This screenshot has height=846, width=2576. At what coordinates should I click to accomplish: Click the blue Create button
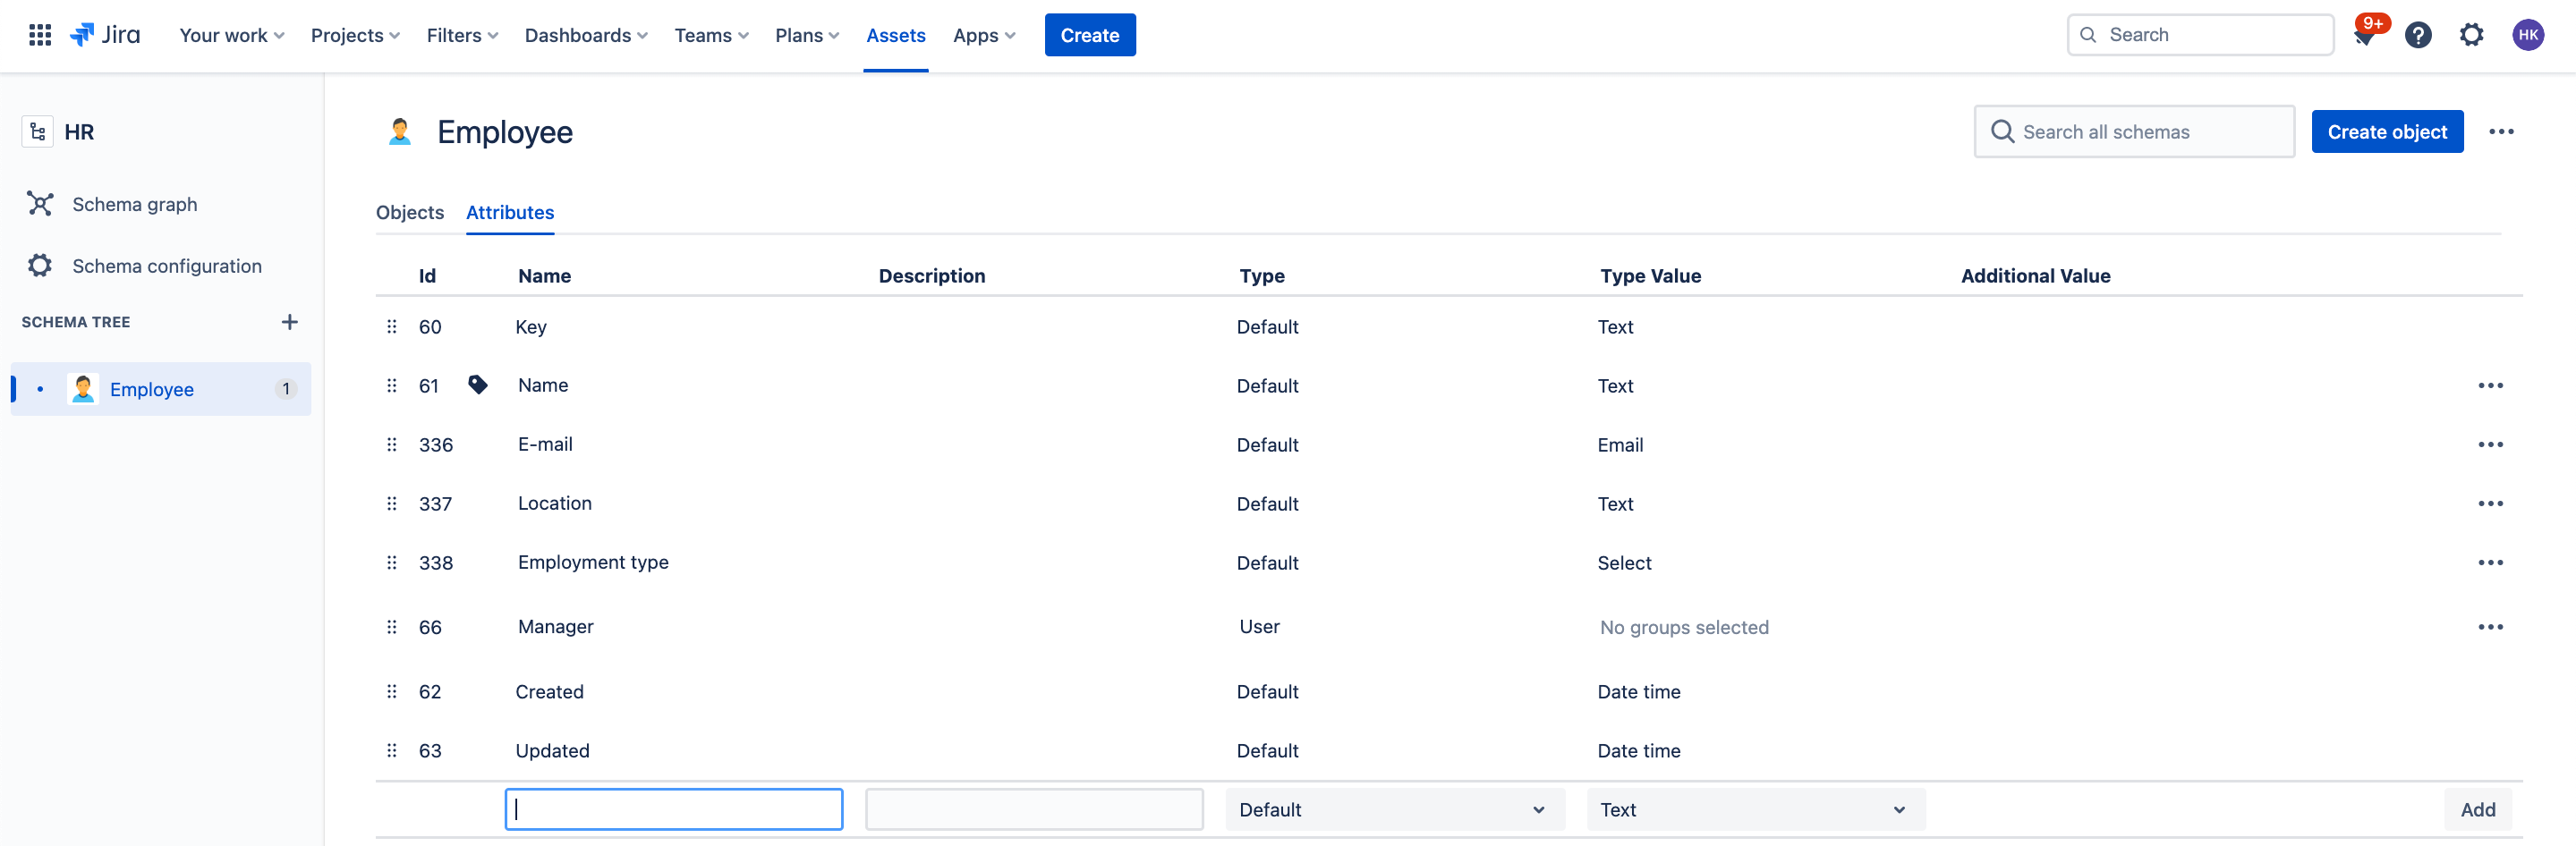pos(1090,35)
